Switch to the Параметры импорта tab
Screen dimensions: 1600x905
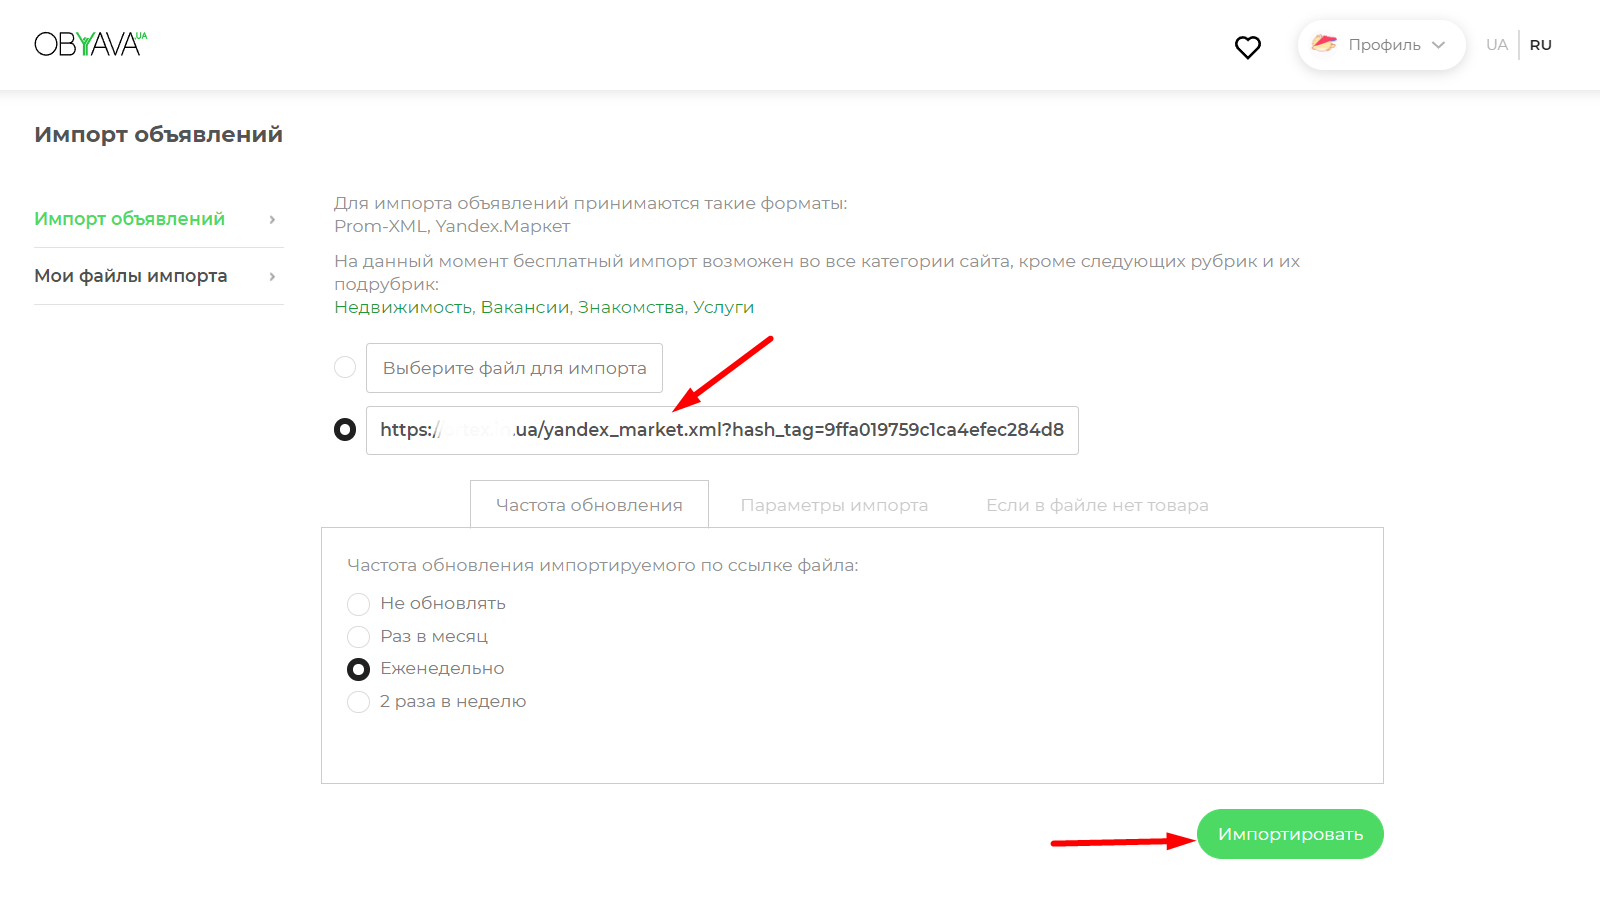point(834,505)
